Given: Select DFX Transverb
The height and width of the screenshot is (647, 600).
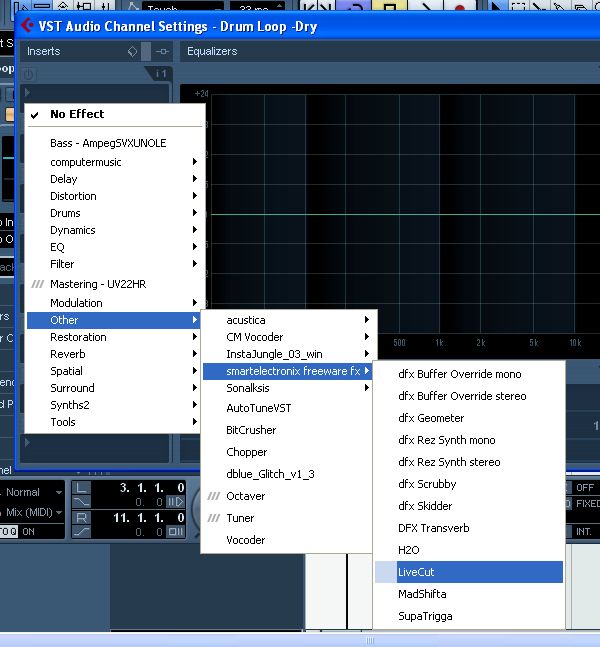Looking at the screenshot, I should [x=469, y=528].
